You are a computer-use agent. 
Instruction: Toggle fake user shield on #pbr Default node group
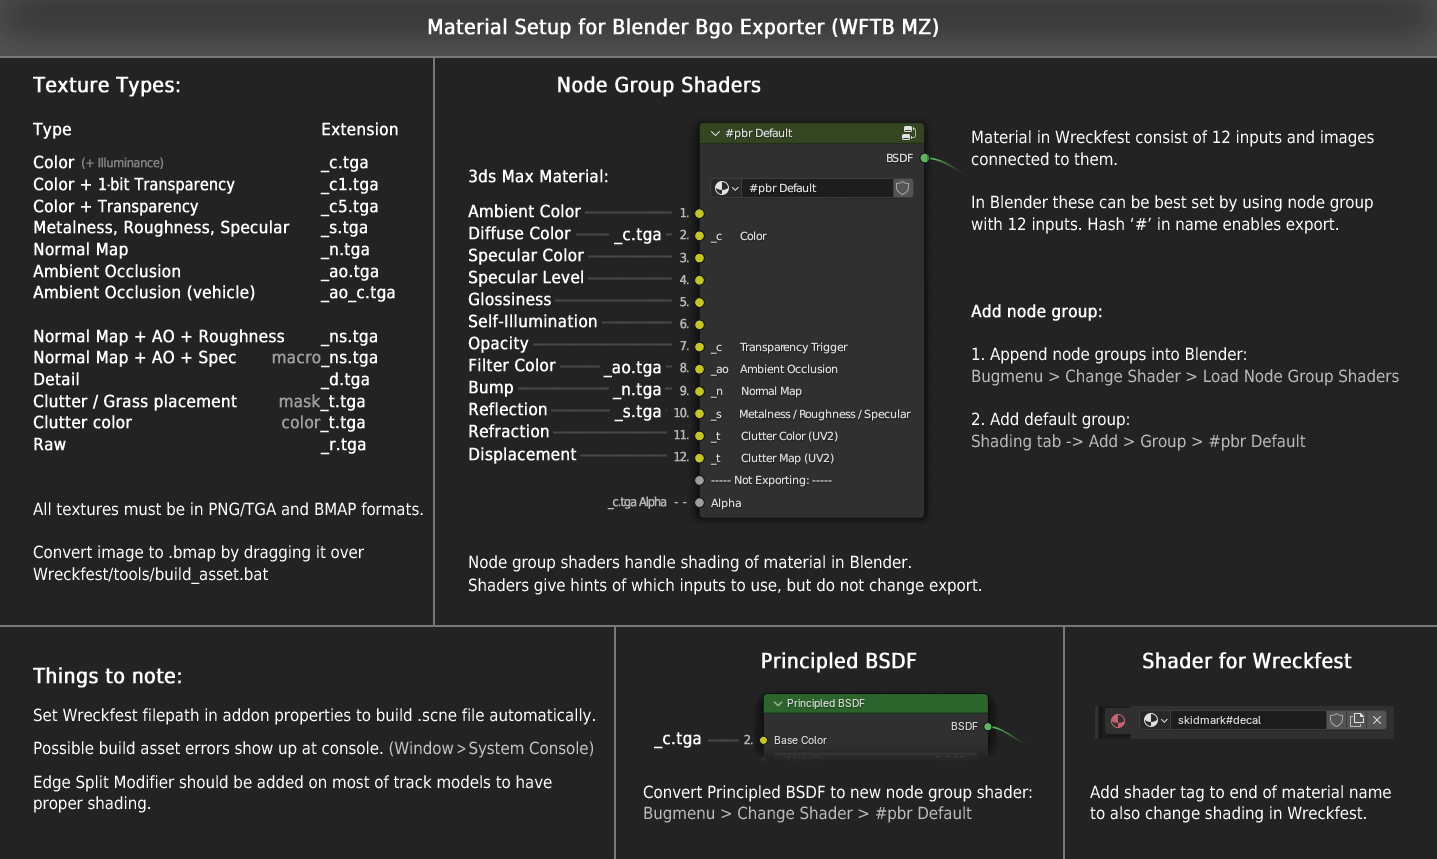point(903,188)
